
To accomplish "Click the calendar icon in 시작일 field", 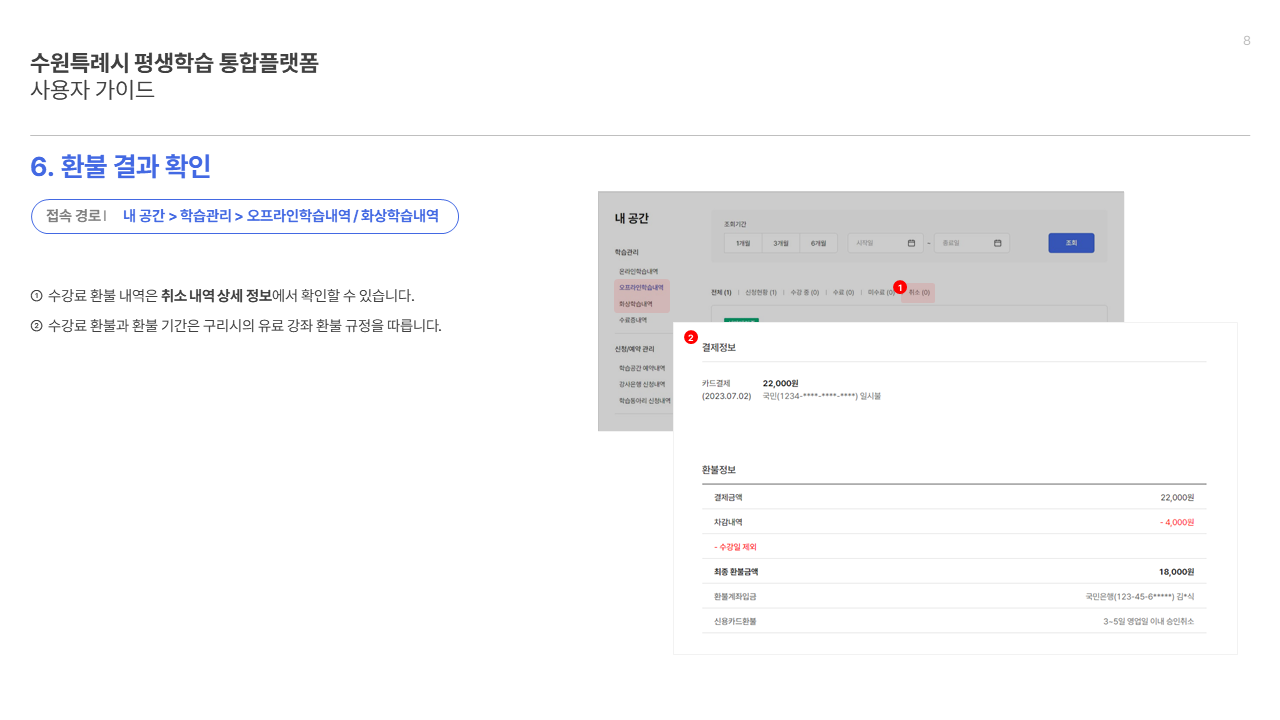I will (911, 243).
